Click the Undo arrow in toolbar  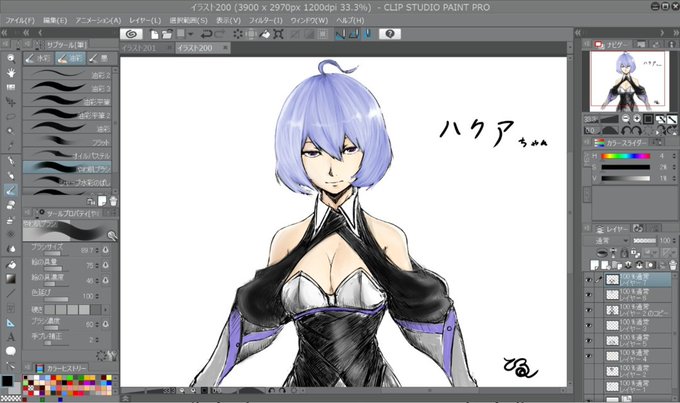206,34
